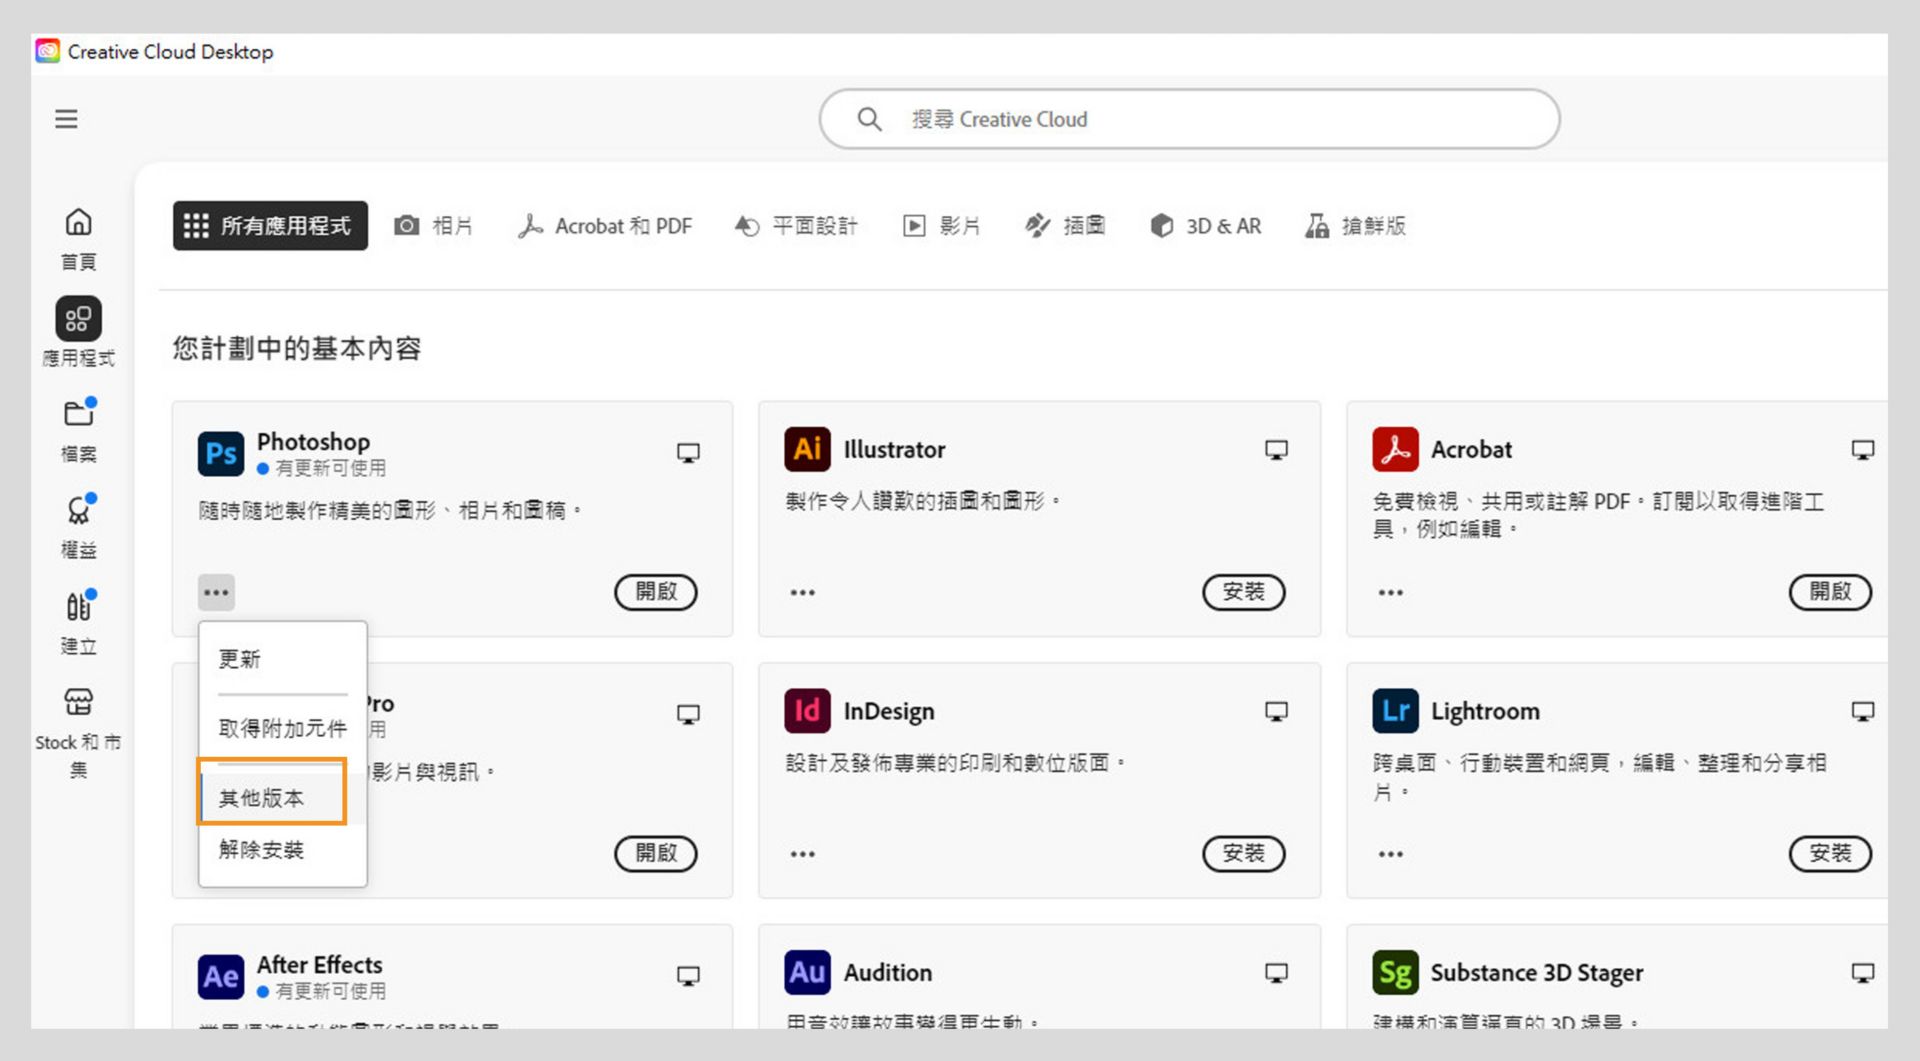Switch to the Acrobat 和 PDF tab

(605, 226)
